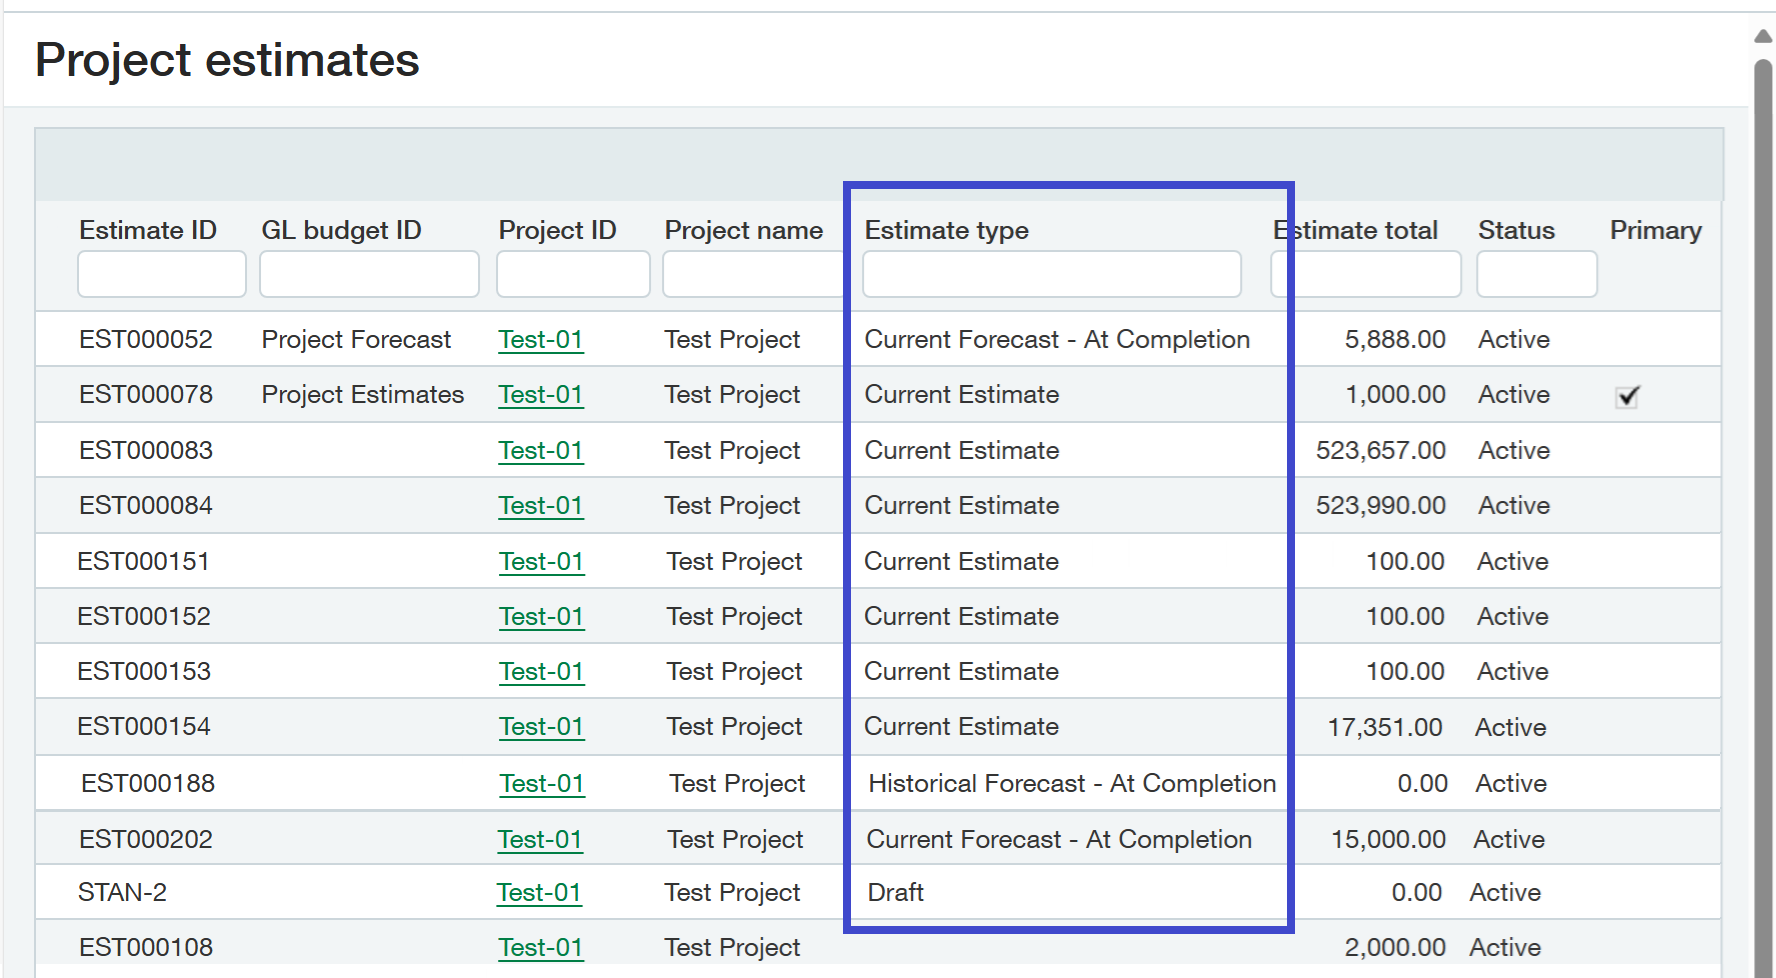This screenshot has width=1776, height=978.
Task: Select the STAN-2 estimate ID cell
Action: click(x=122, y=893)
